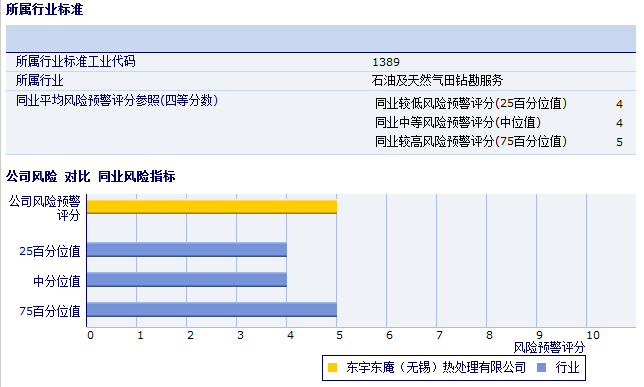644x387 pixels.
Task: Click the 所属行业 row label
Action: [39, 81]
